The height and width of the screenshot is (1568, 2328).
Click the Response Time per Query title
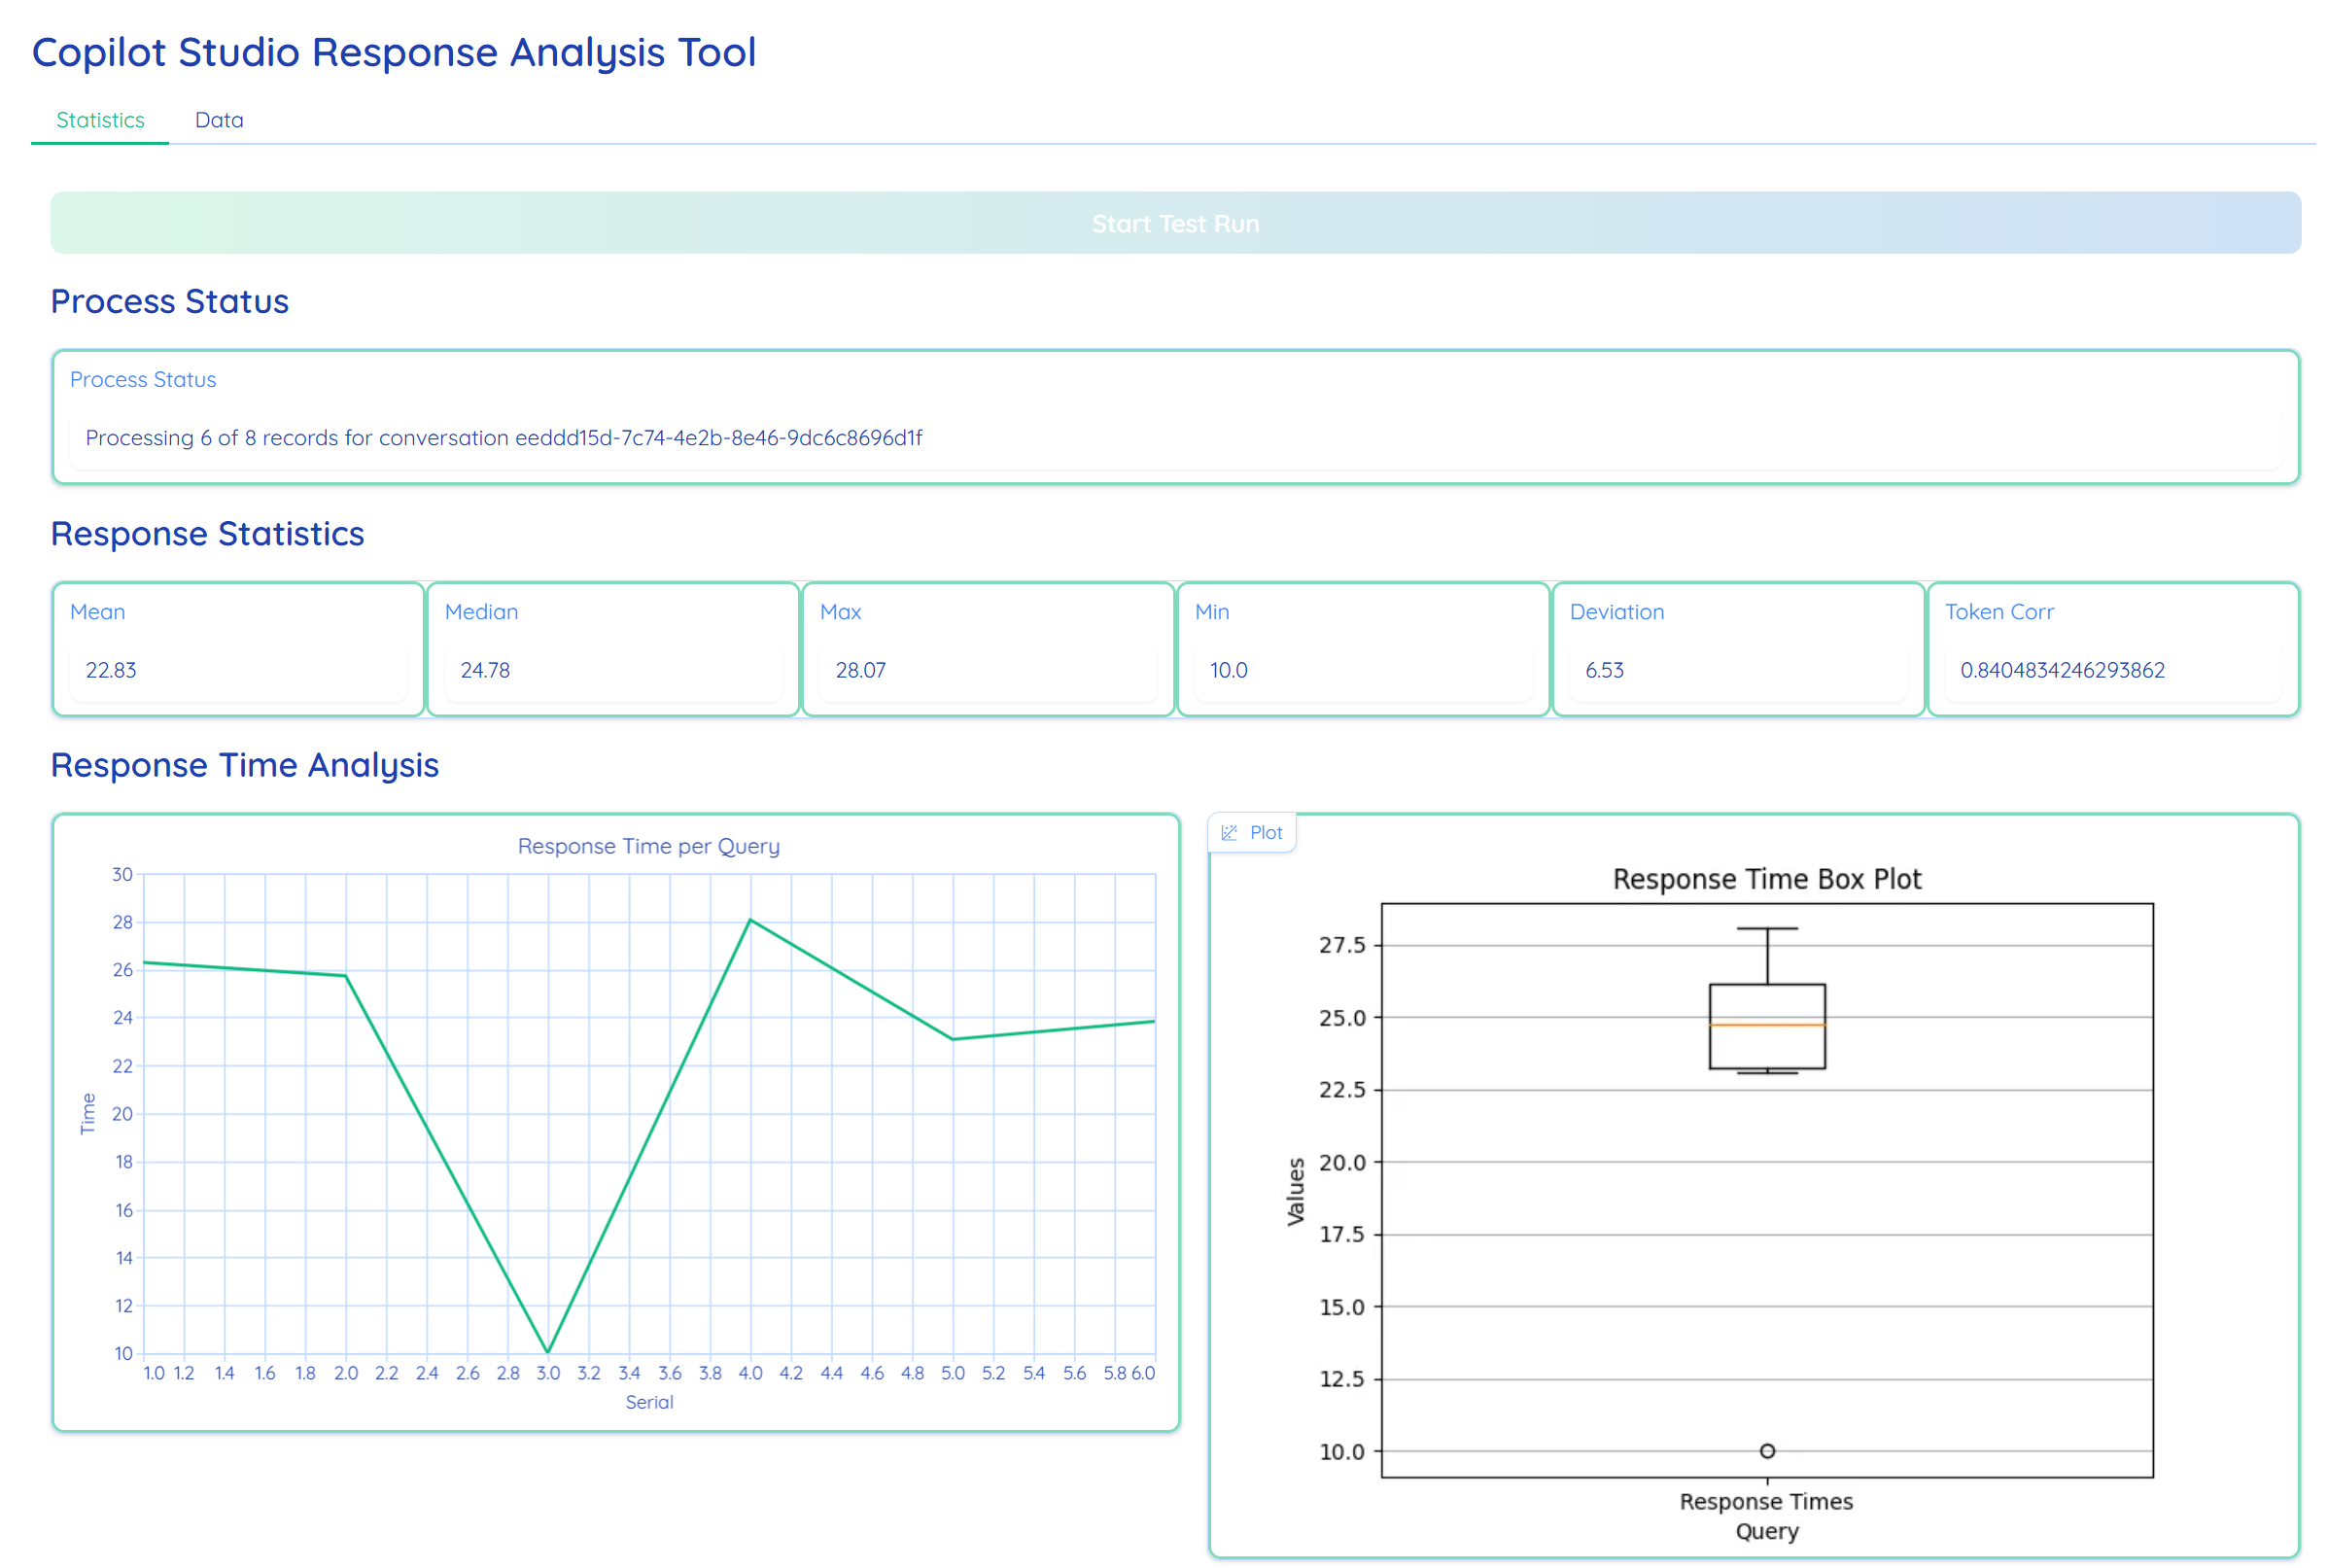(x=648, y=846)
